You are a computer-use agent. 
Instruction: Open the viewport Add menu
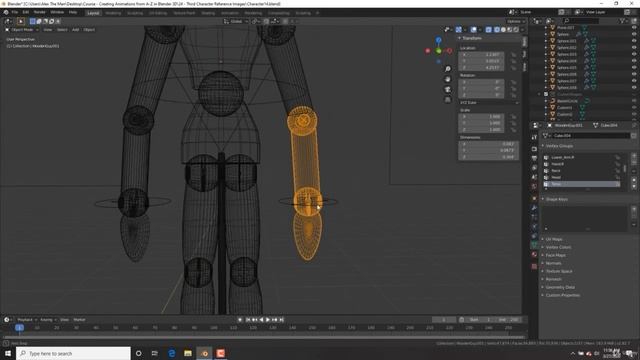click(76, 30)
